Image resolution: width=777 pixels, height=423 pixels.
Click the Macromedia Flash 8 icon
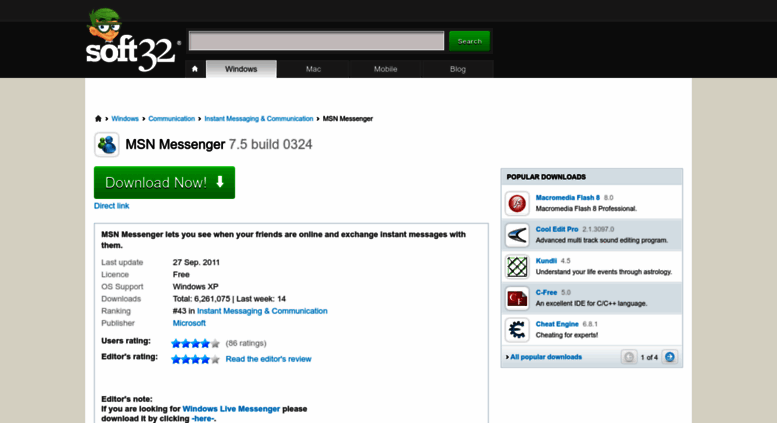(517, 203)
